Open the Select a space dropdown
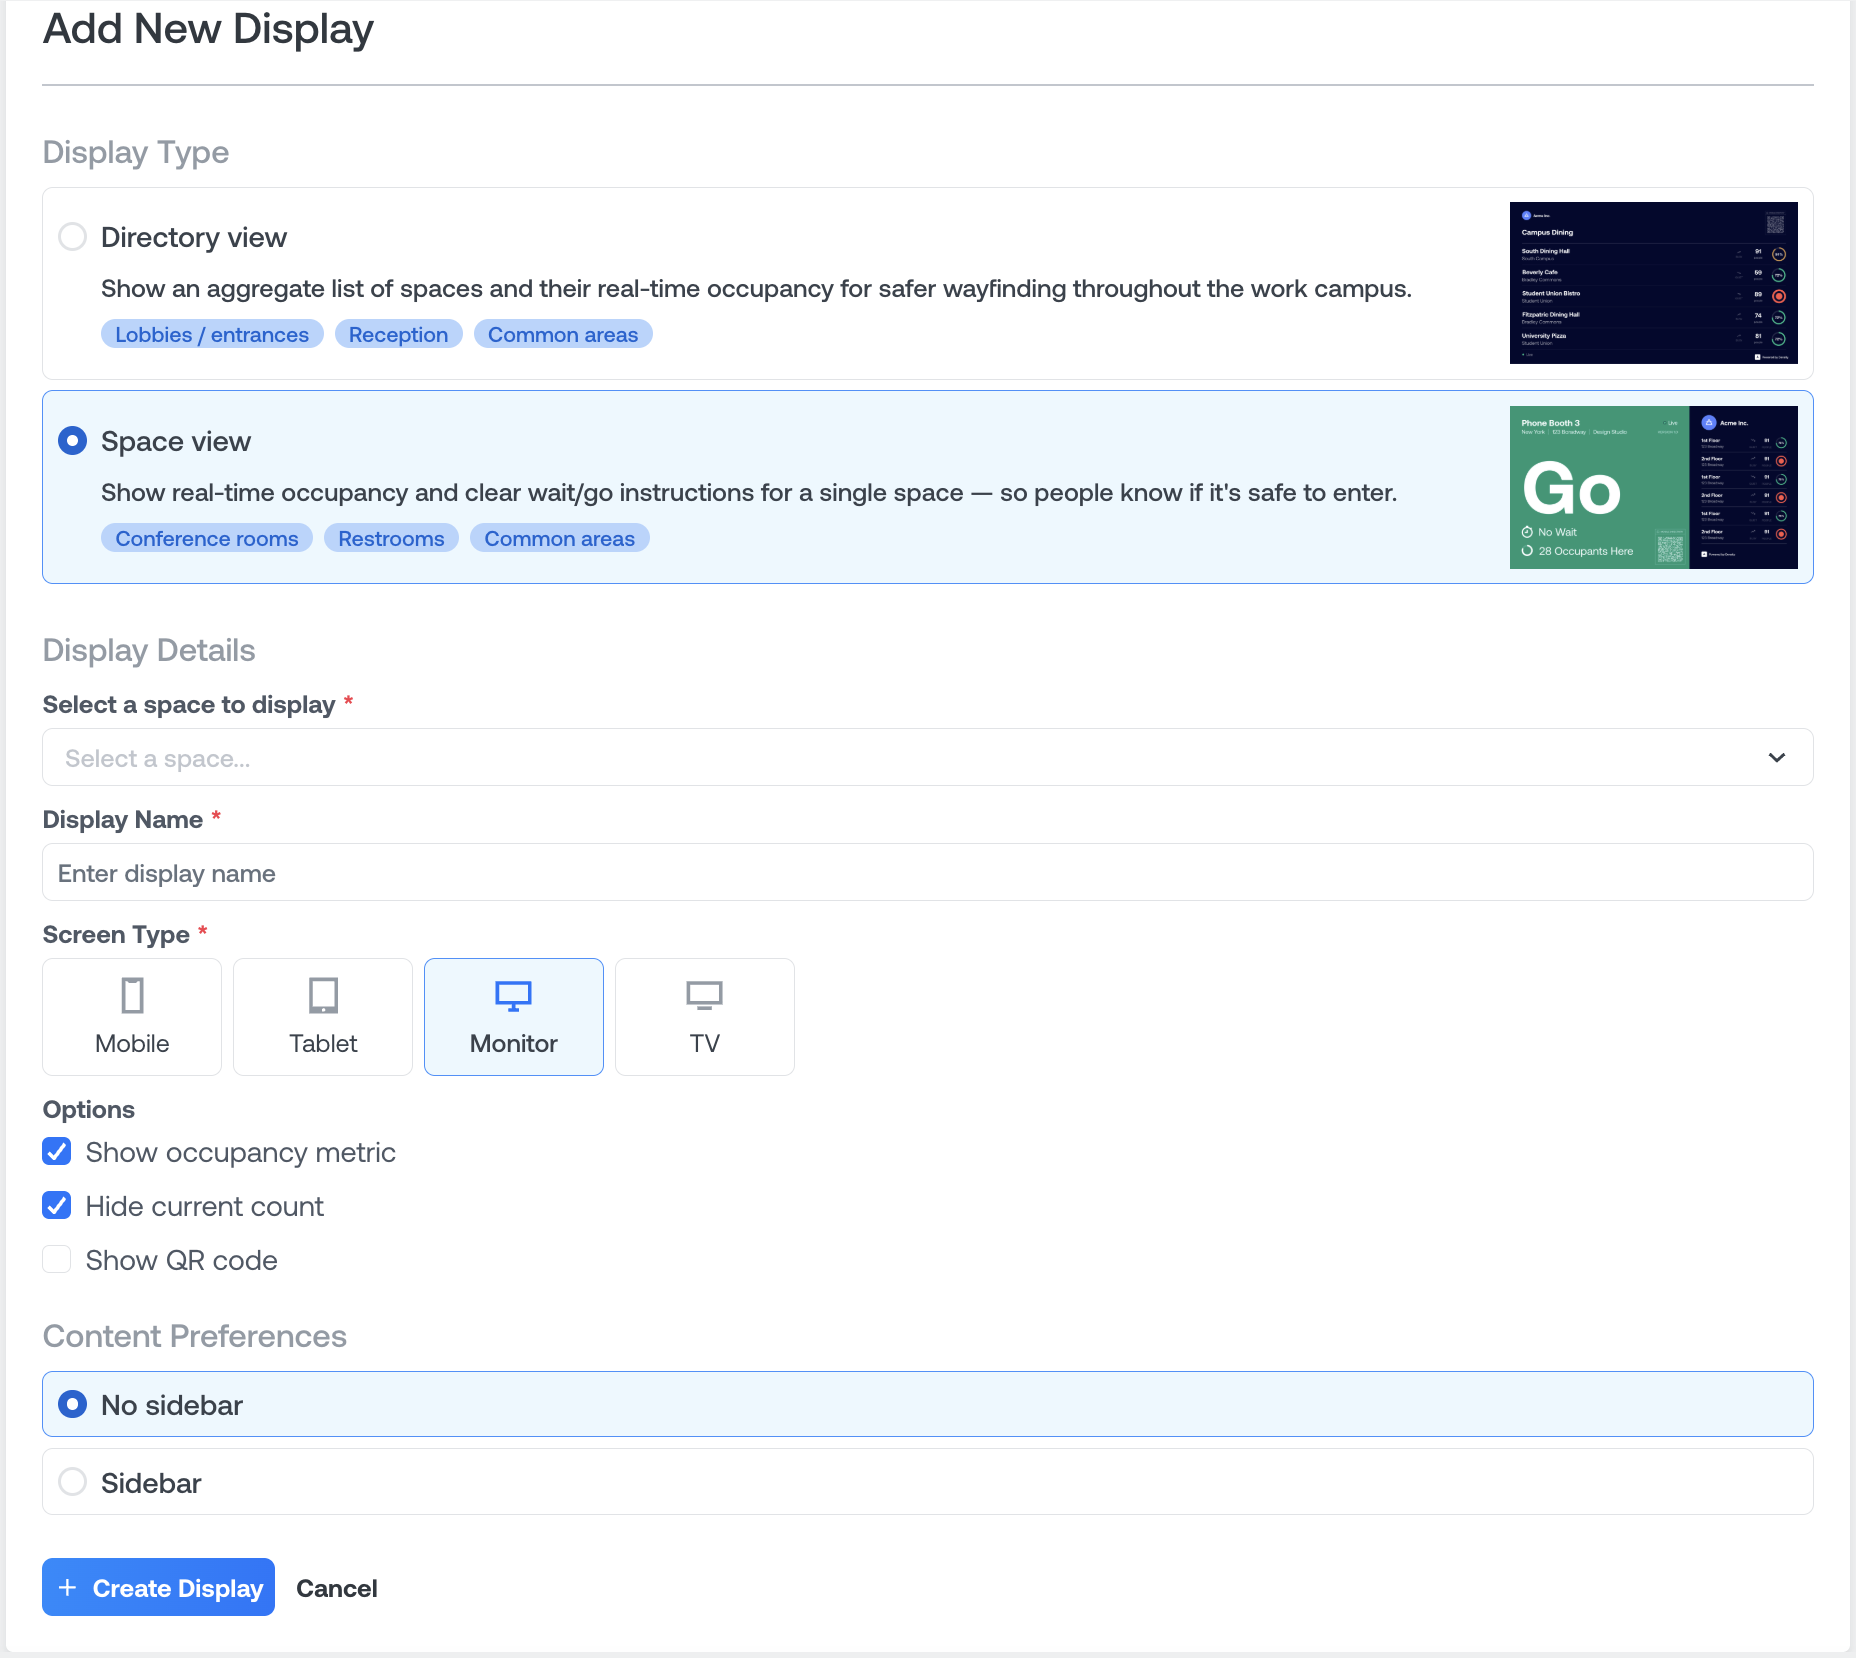Image resolution: width=1856 pixels, height=1658 pixels. click(927, 757)
